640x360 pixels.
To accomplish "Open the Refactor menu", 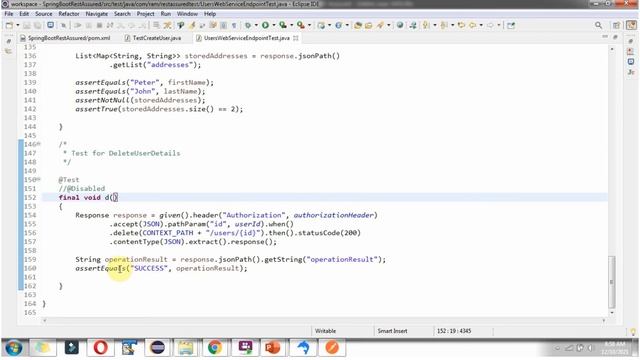I will tap(69, 14).
